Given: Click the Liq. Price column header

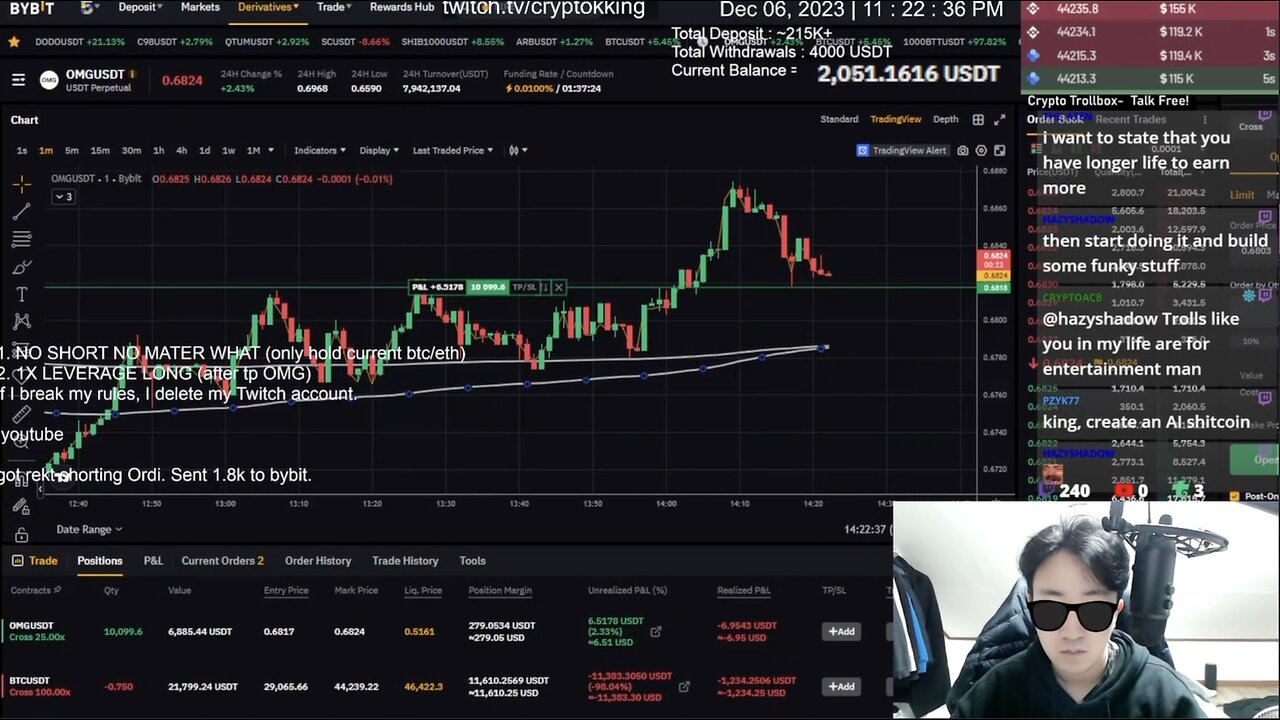Looking at the screenshot, I should click(423, 590).
